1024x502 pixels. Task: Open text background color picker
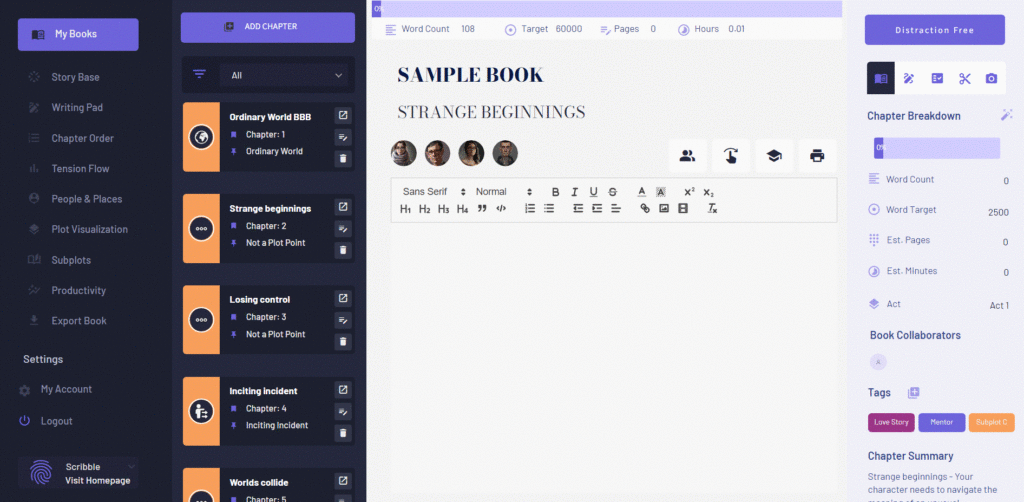[661, 192]
